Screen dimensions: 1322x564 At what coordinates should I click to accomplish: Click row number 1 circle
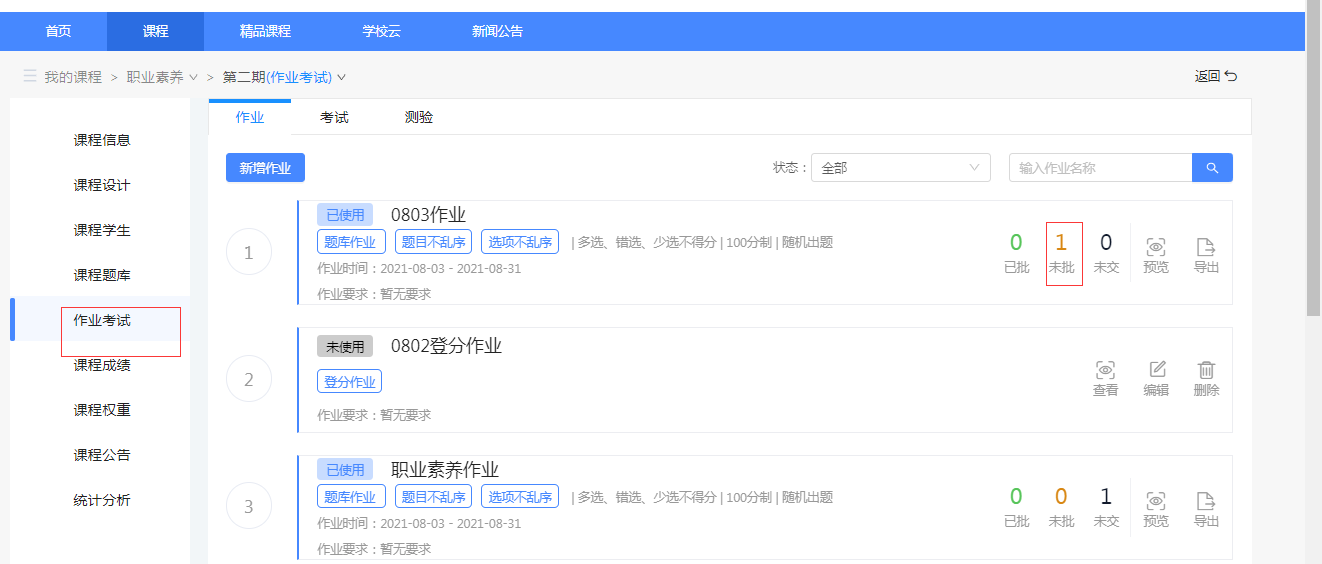point(249,253)
